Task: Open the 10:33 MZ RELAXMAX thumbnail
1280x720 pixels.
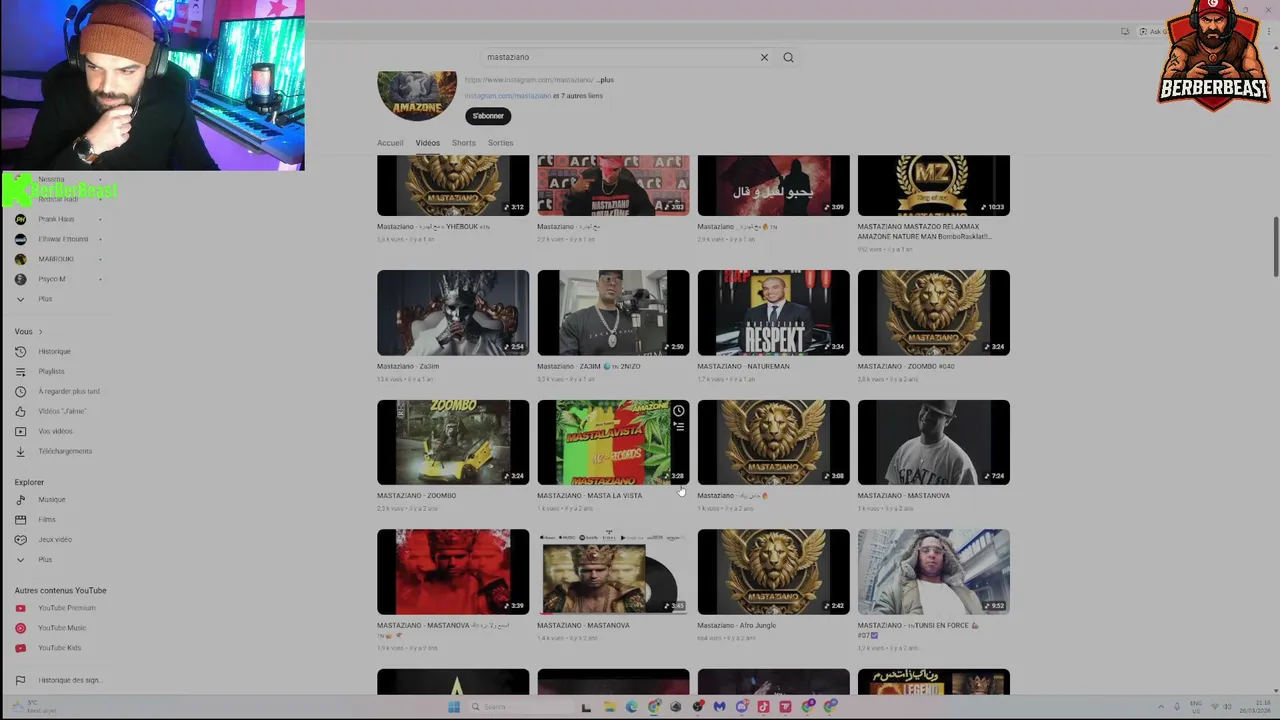Action: (x=934, y=186)
